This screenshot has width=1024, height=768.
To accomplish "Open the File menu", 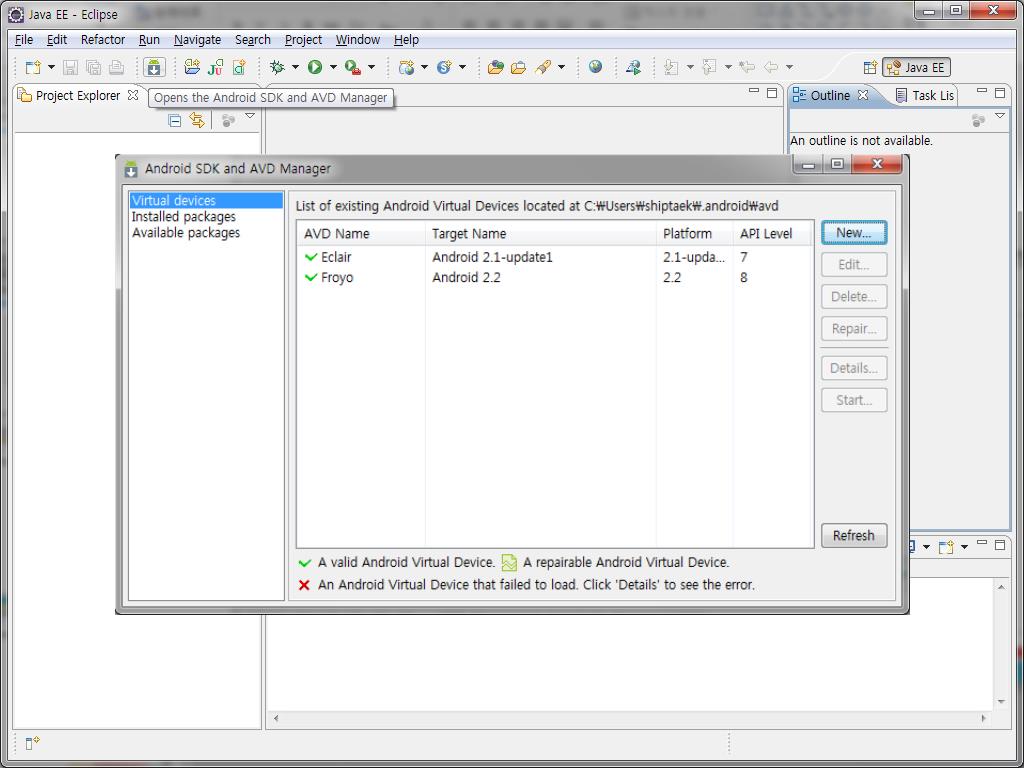I will [24, 40].
